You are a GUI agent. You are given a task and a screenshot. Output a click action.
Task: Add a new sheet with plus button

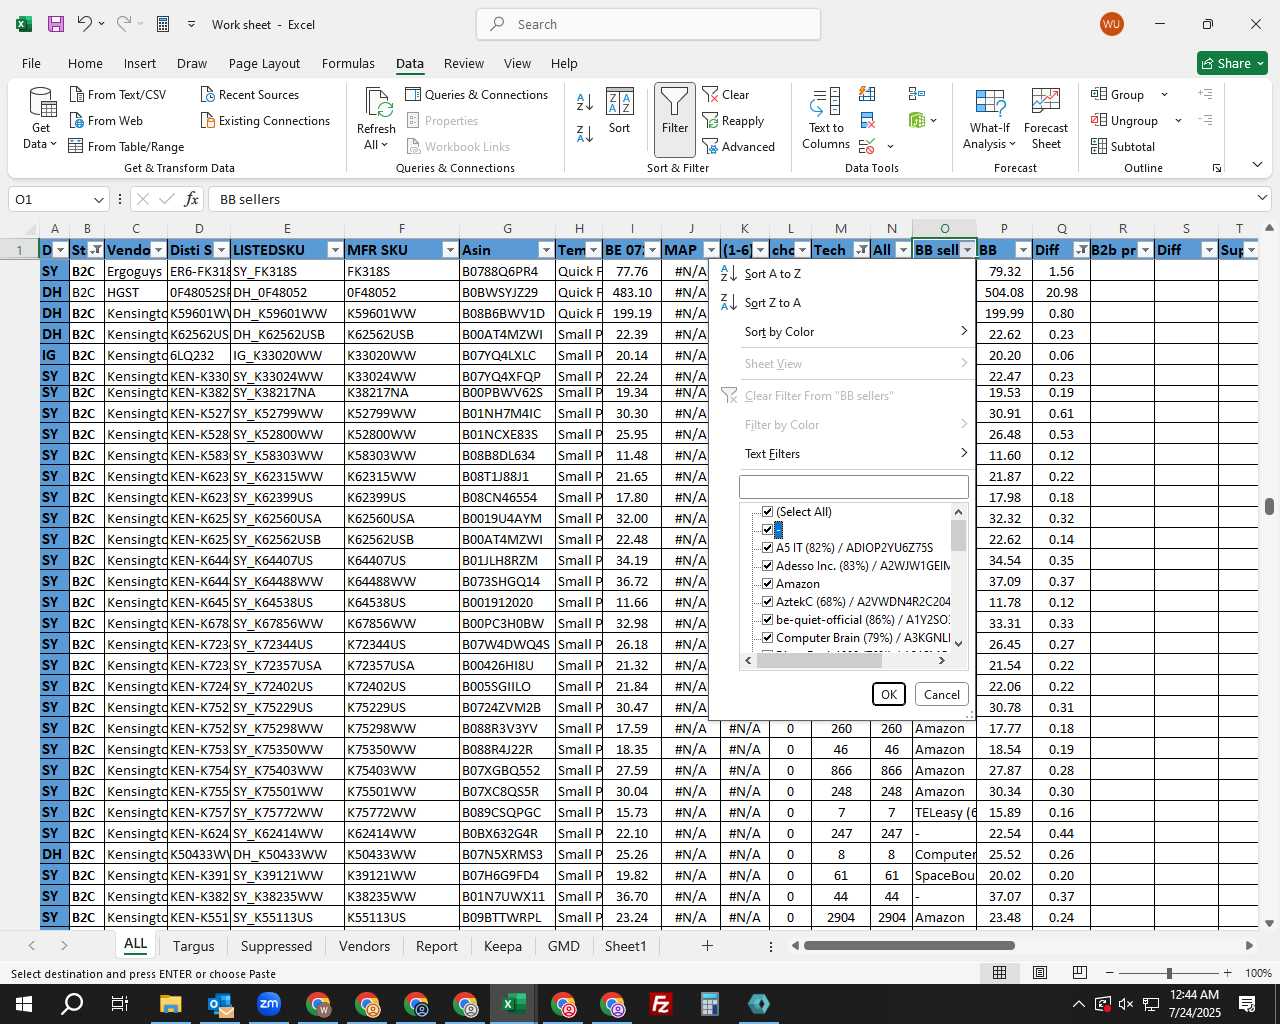pos(707,945)
